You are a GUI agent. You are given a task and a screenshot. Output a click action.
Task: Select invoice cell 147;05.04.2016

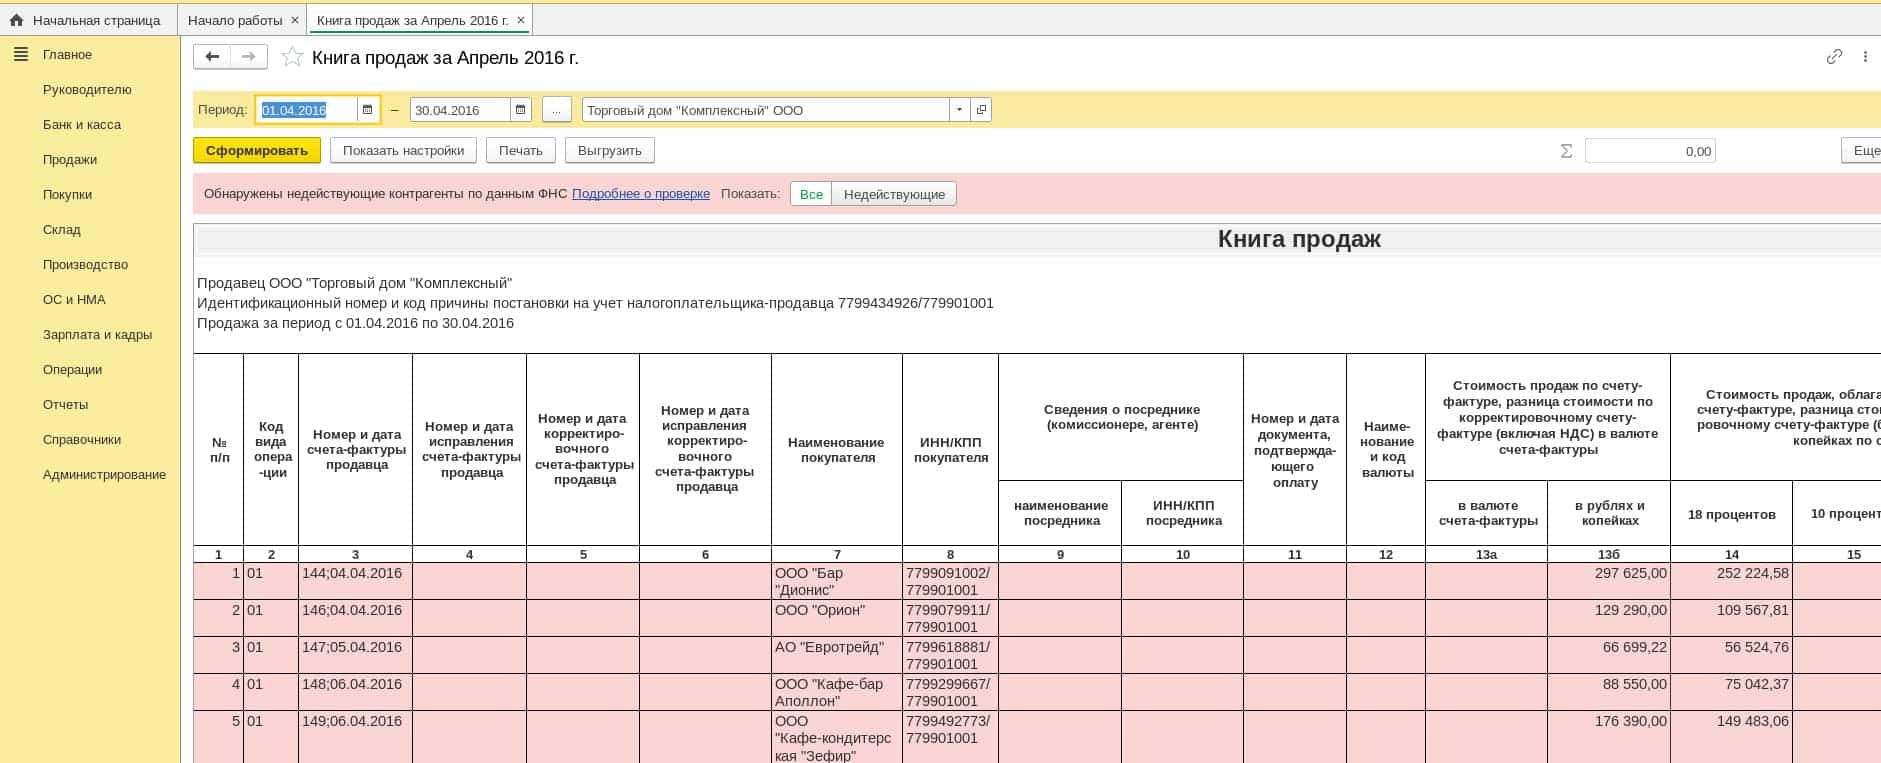point(355,655)
